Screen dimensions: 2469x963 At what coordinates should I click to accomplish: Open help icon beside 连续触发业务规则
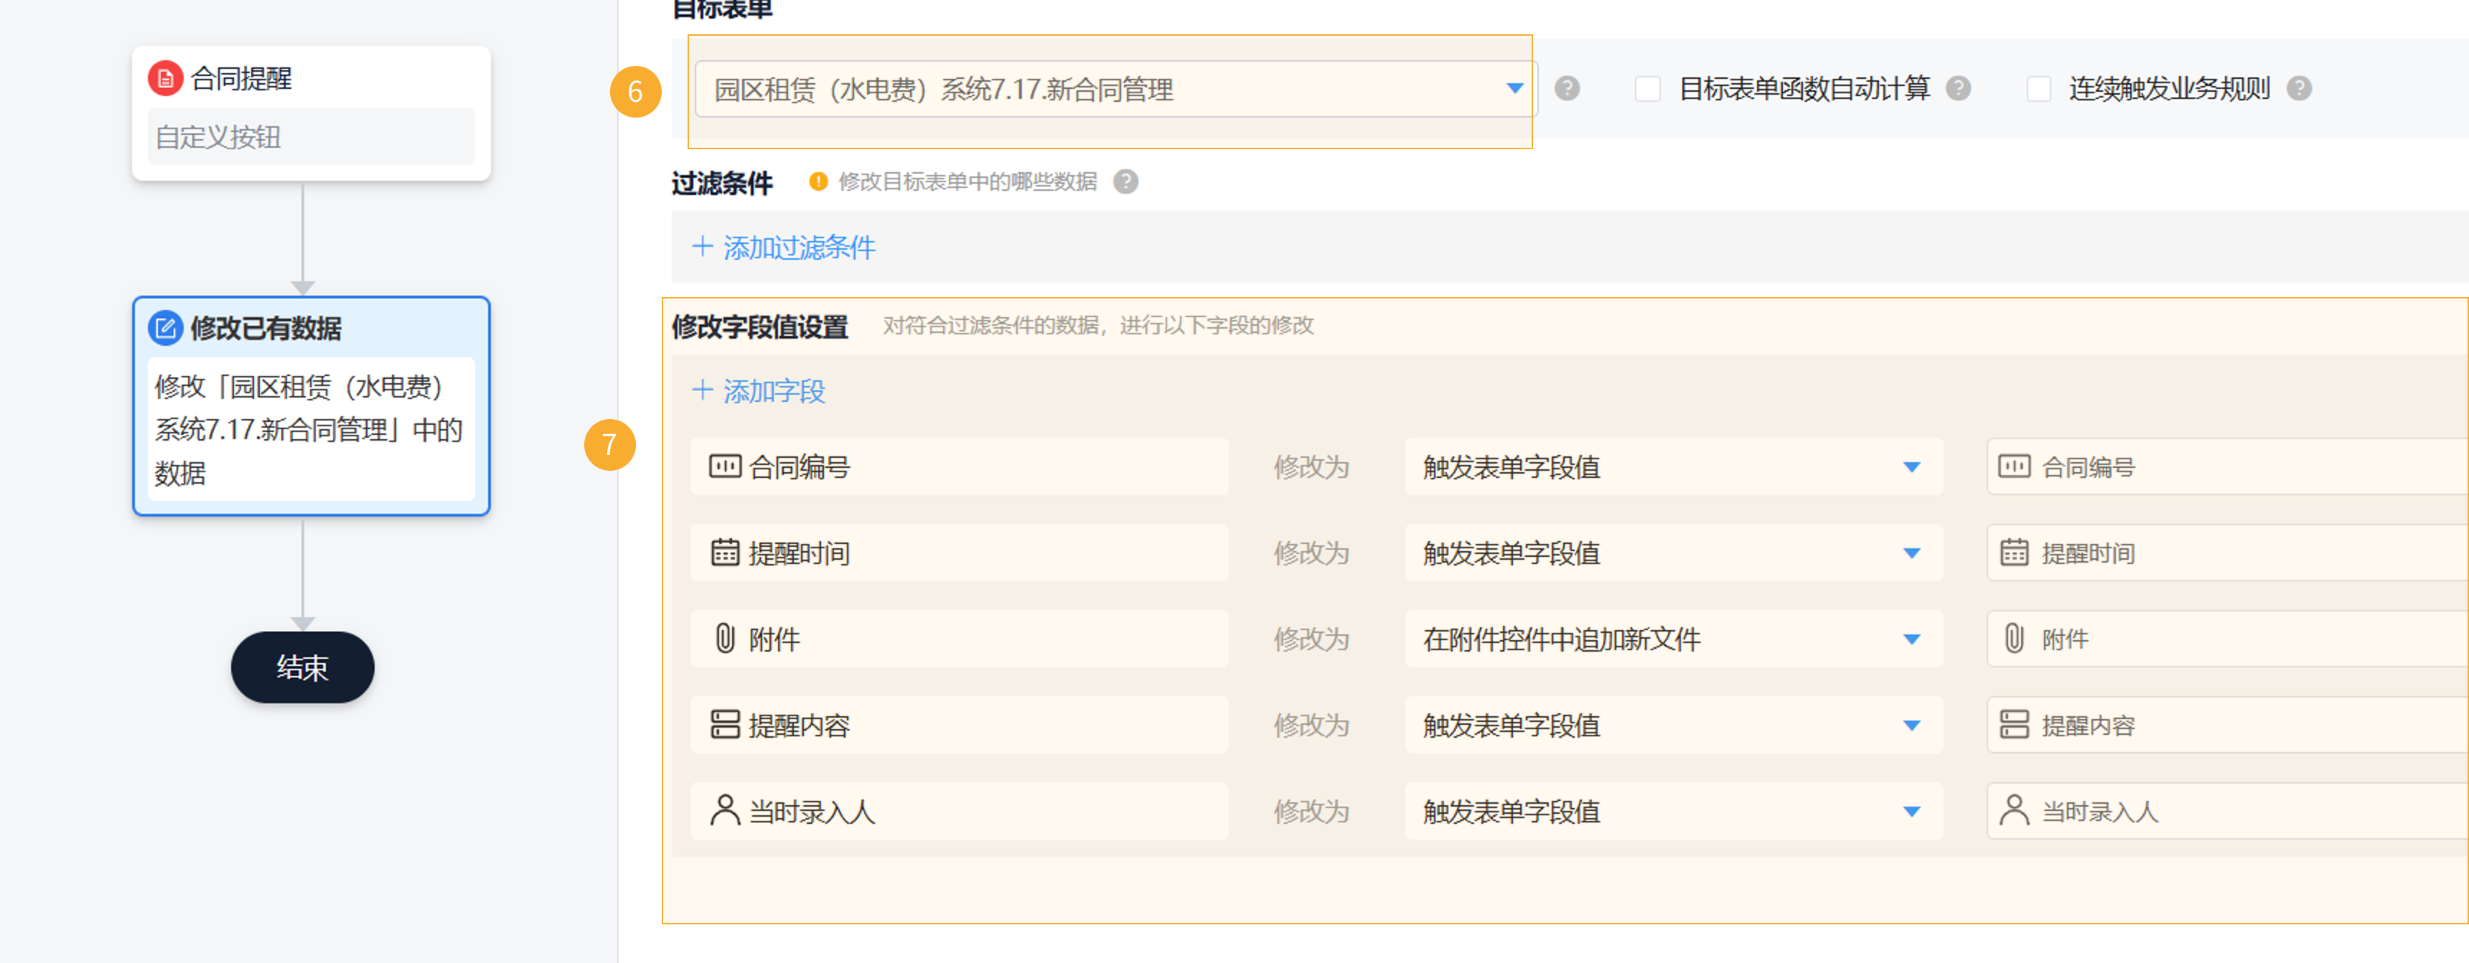pos(2299,89)
